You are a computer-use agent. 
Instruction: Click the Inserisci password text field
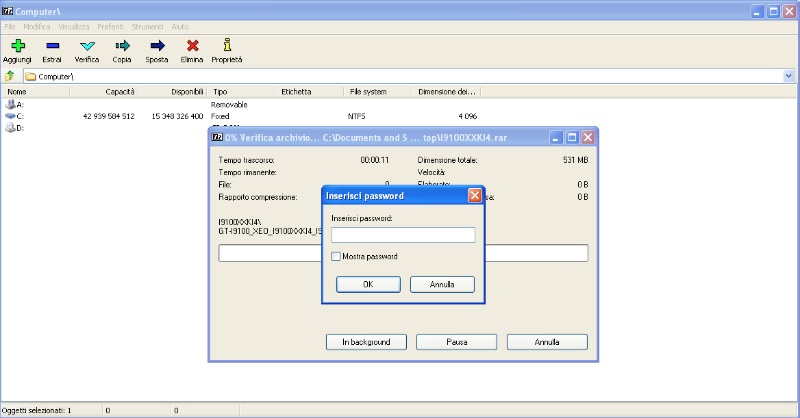click(x=403, y=235)
